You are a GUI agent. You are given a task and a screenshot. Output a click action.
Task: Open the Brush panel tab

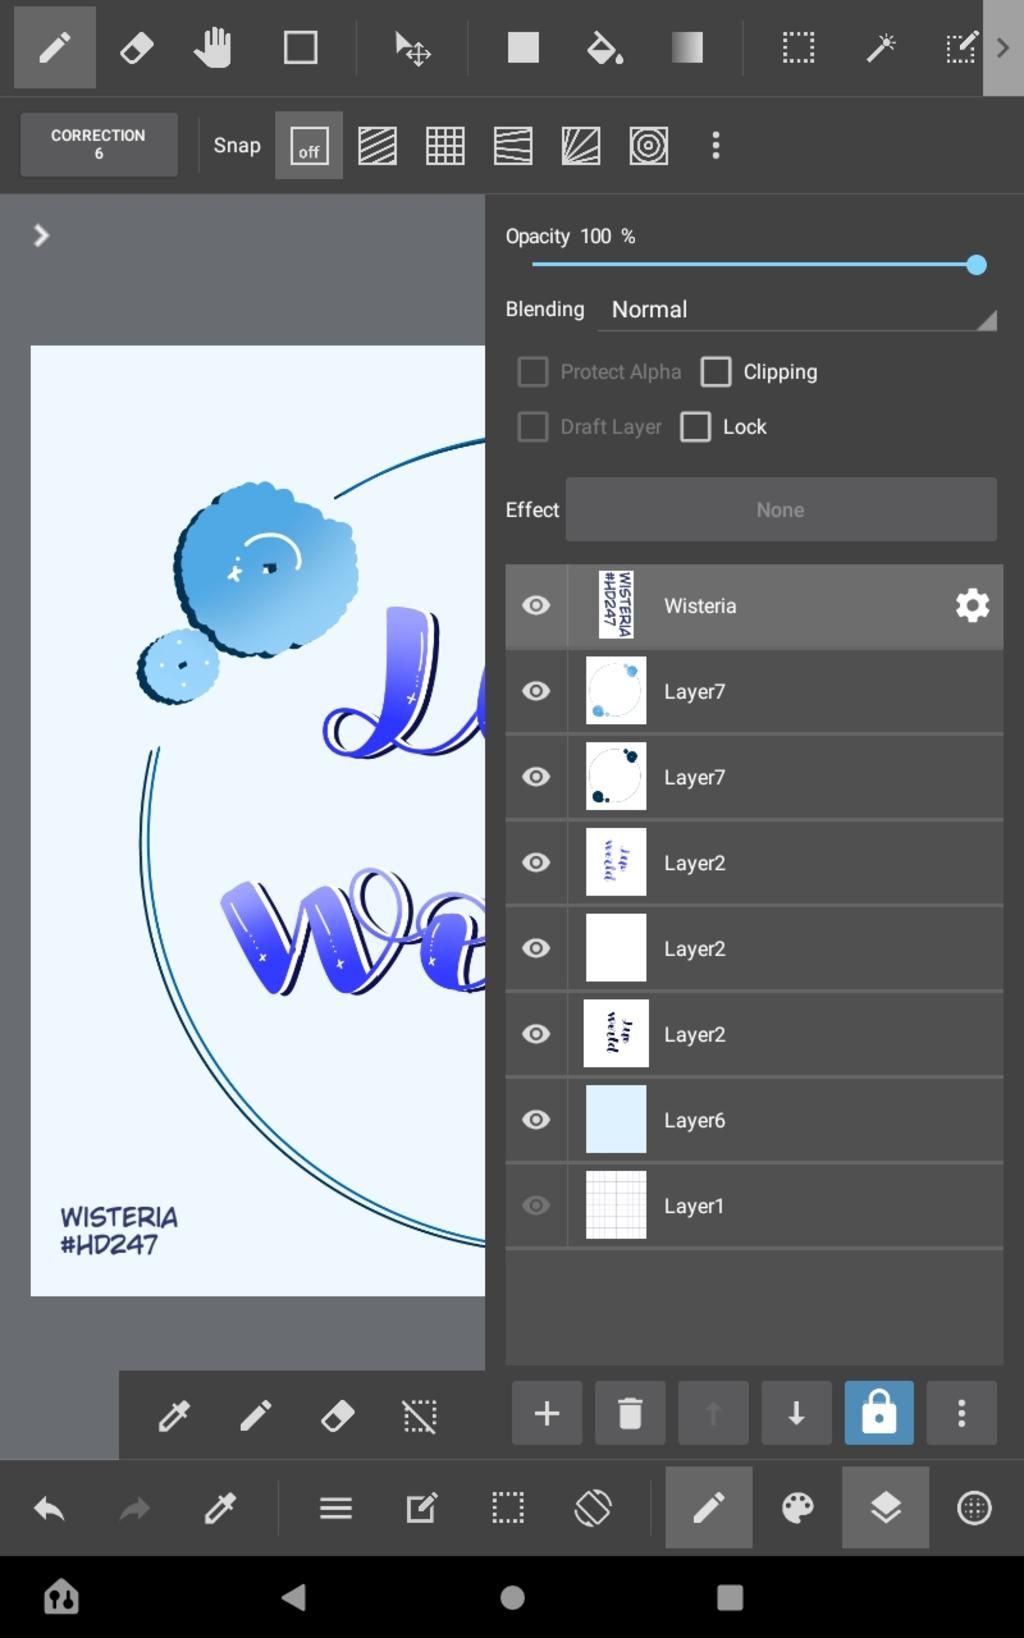709,1508
